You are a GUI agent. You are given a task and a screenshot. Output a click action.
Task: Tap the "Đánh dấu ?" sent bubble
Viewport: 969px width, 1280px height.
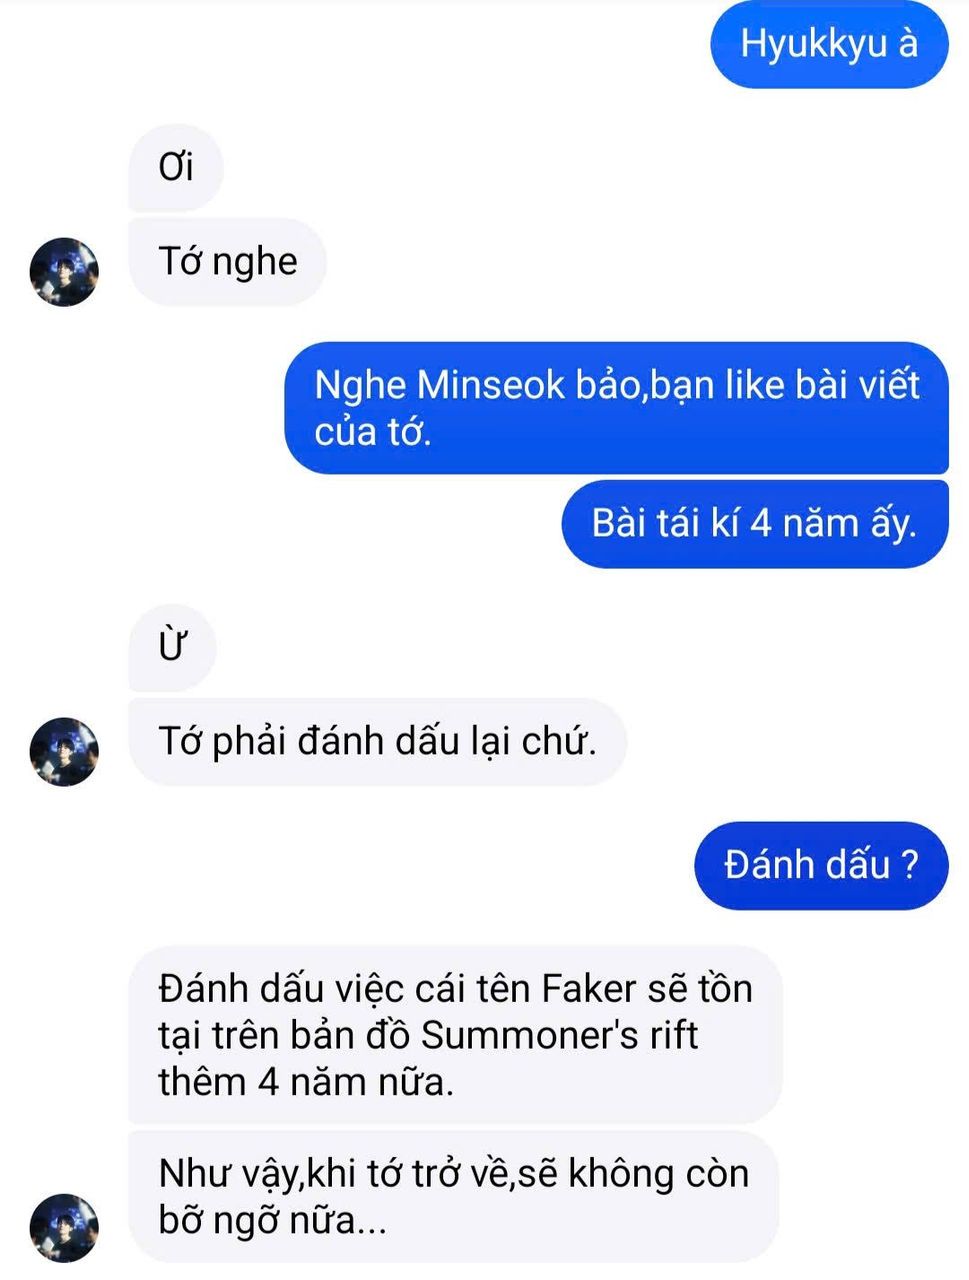pos(821,866)
